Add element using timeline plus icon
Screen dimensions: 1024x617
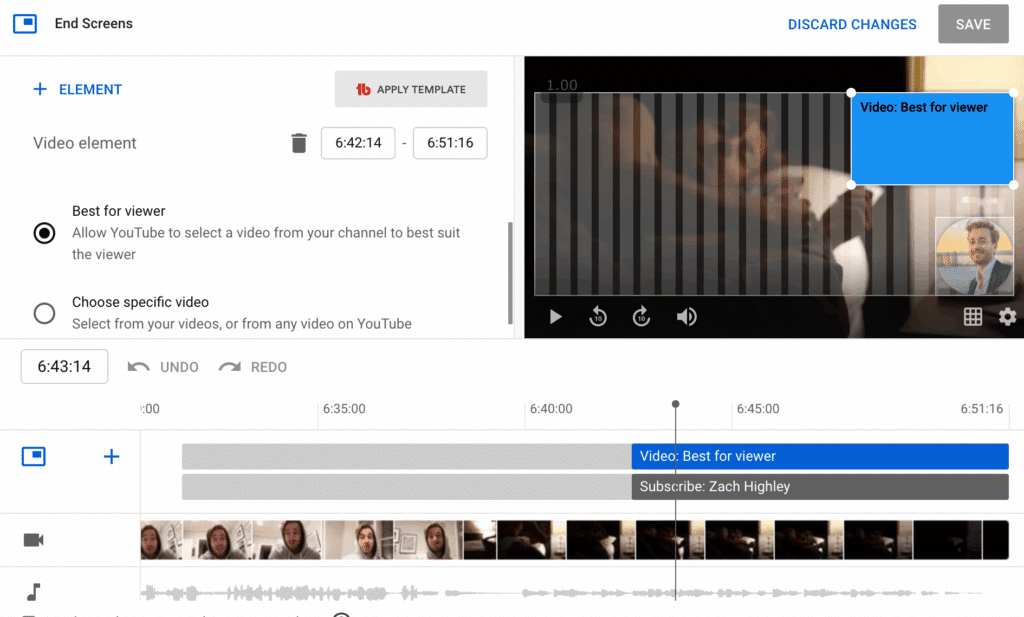(112, 456)
